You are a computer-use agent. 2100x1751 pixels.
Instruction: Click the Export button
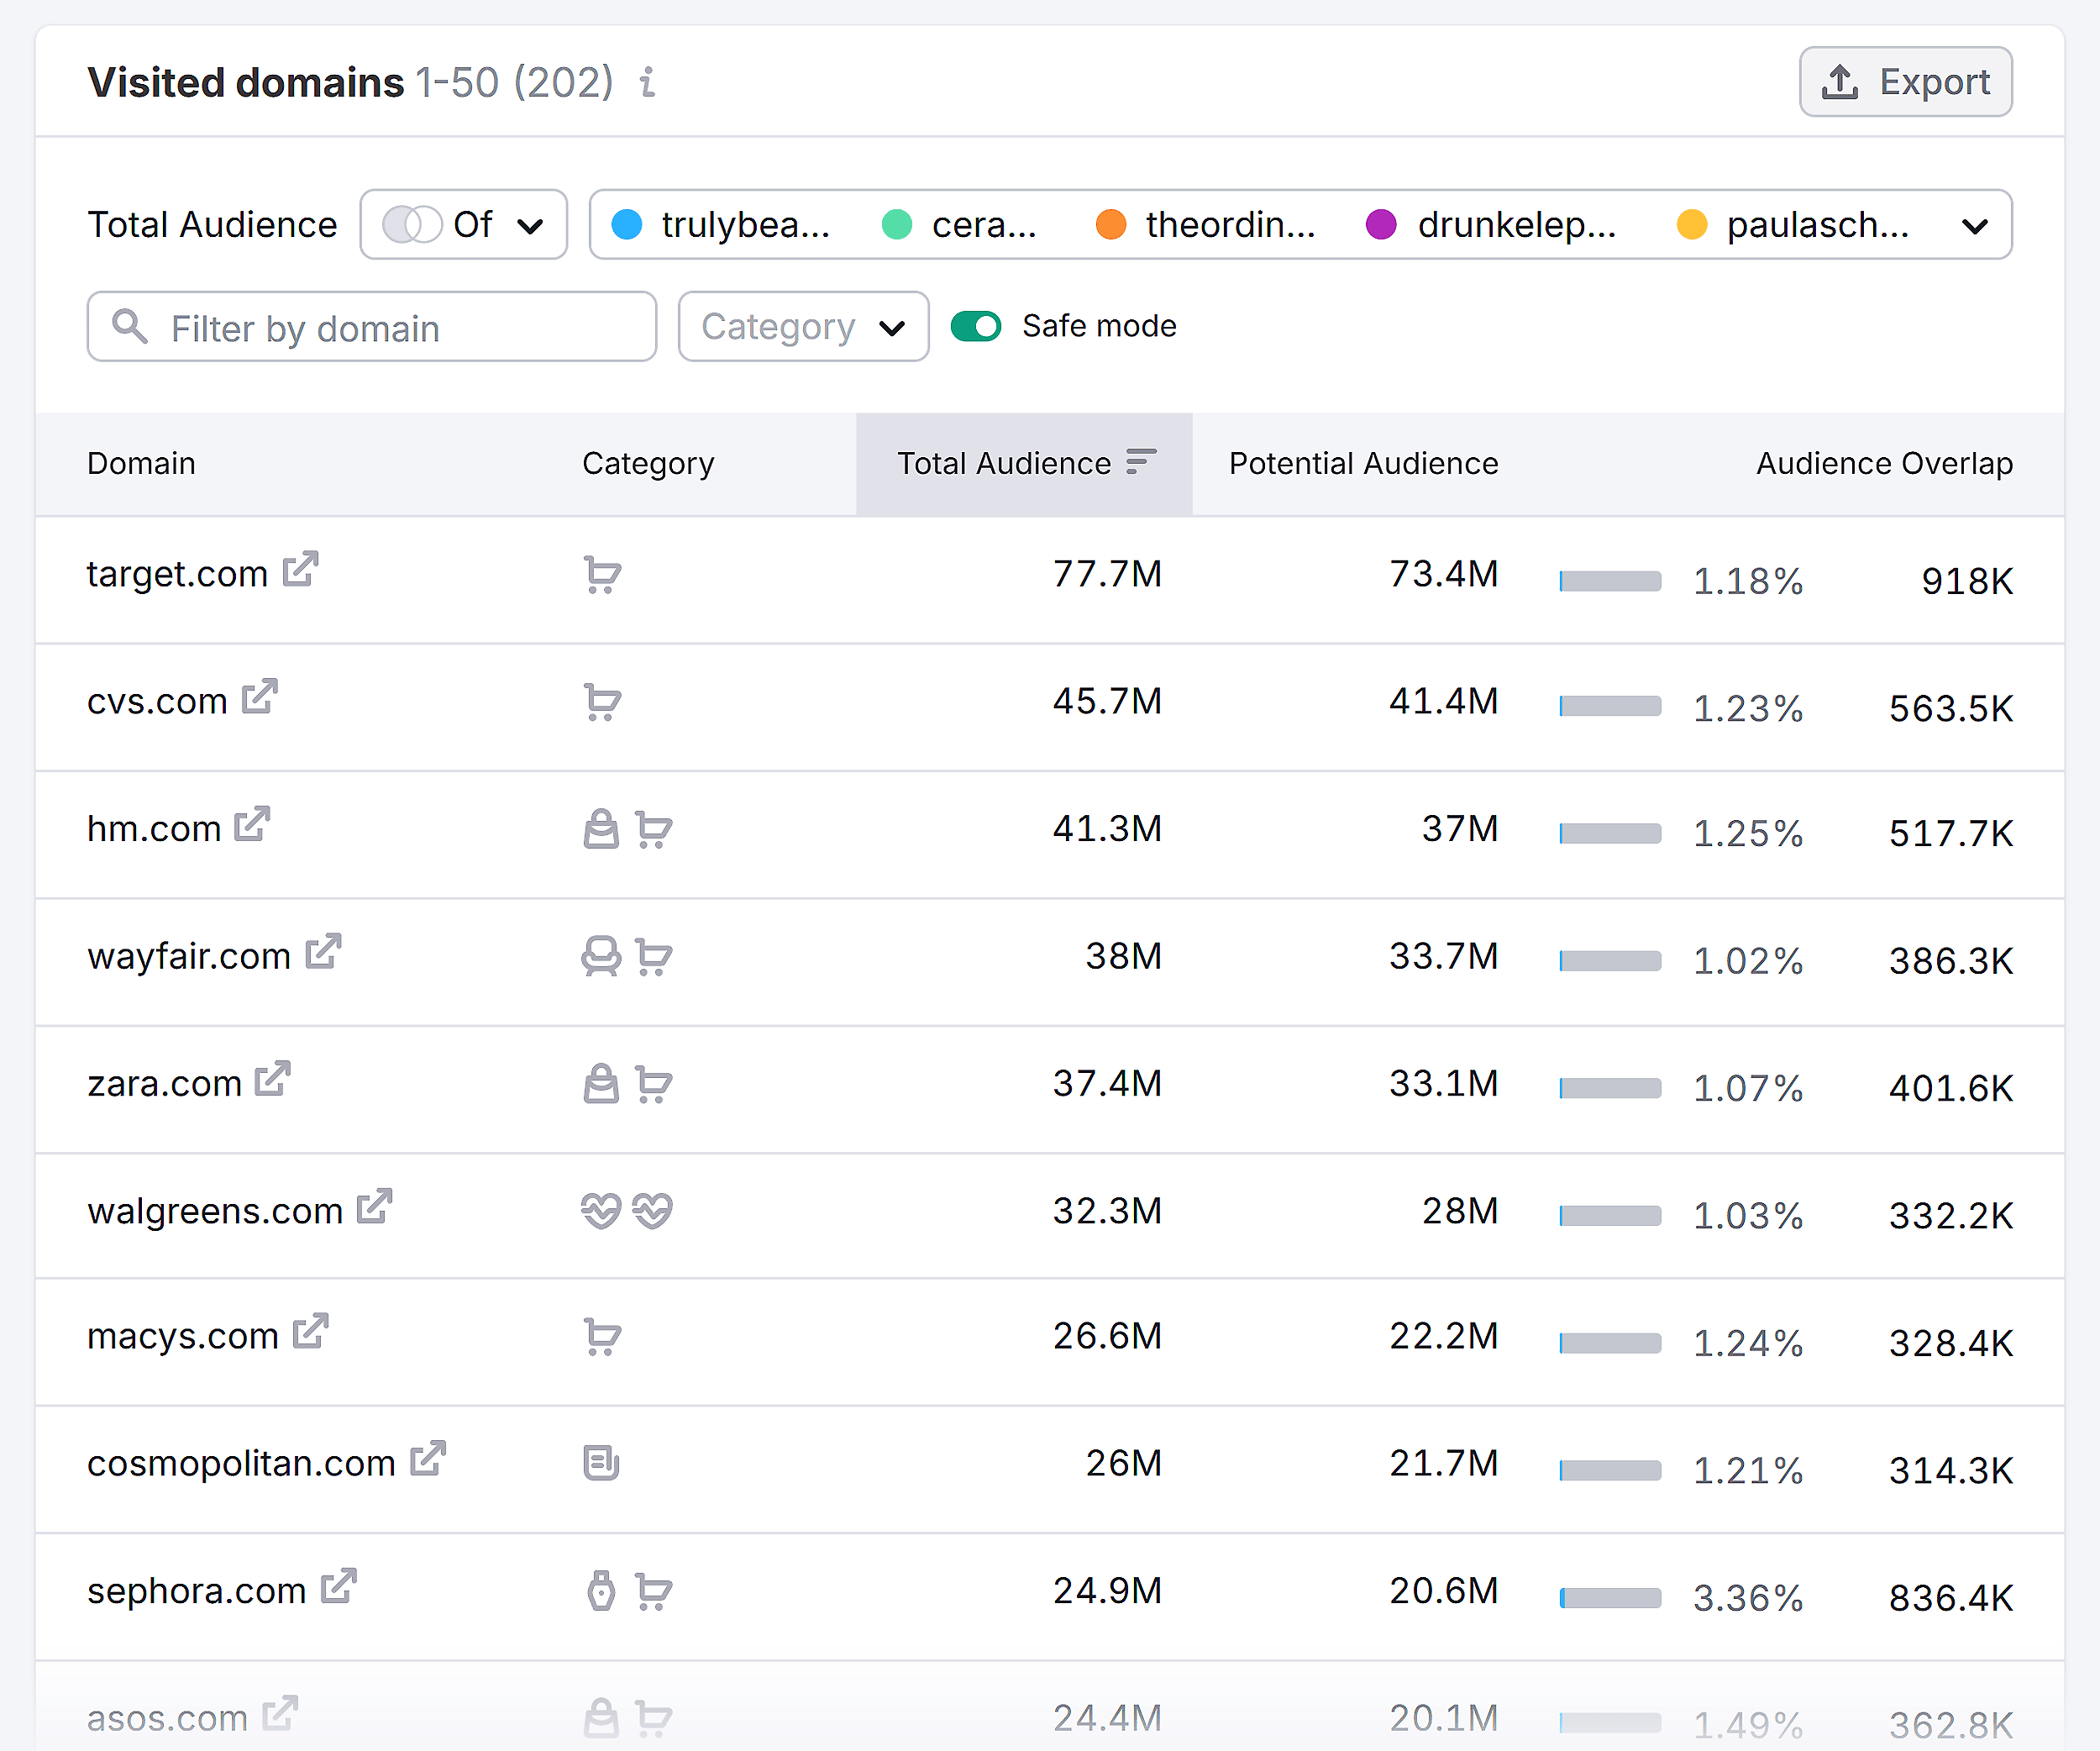point(1906,82)
